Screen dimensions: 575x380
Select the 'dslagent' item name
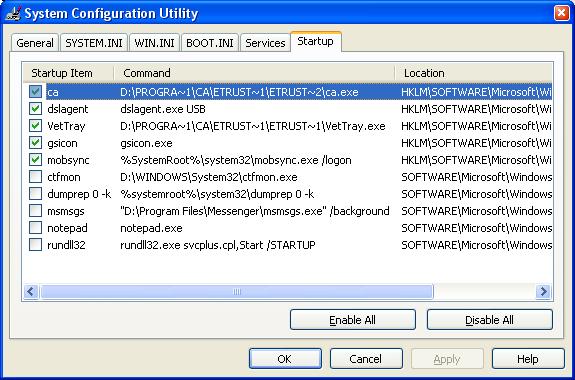pyautogui.click(x=68, y=109)
